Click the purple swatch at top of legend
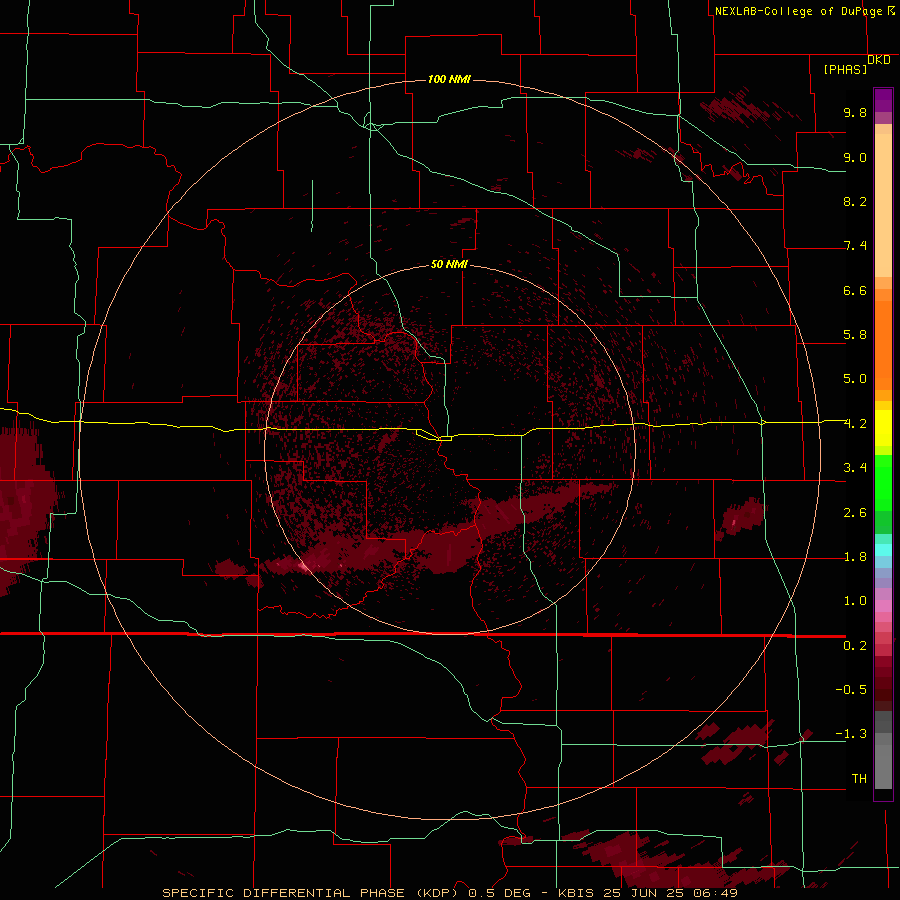The height and width of the screenshot is (900, 900). coord(883,100)
